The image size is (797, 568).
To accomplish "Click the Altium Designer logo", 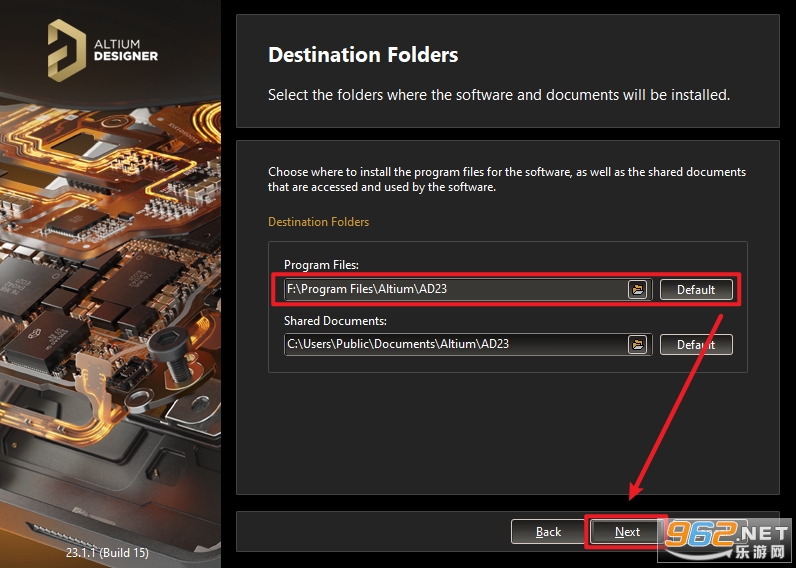I will [103, 50].
